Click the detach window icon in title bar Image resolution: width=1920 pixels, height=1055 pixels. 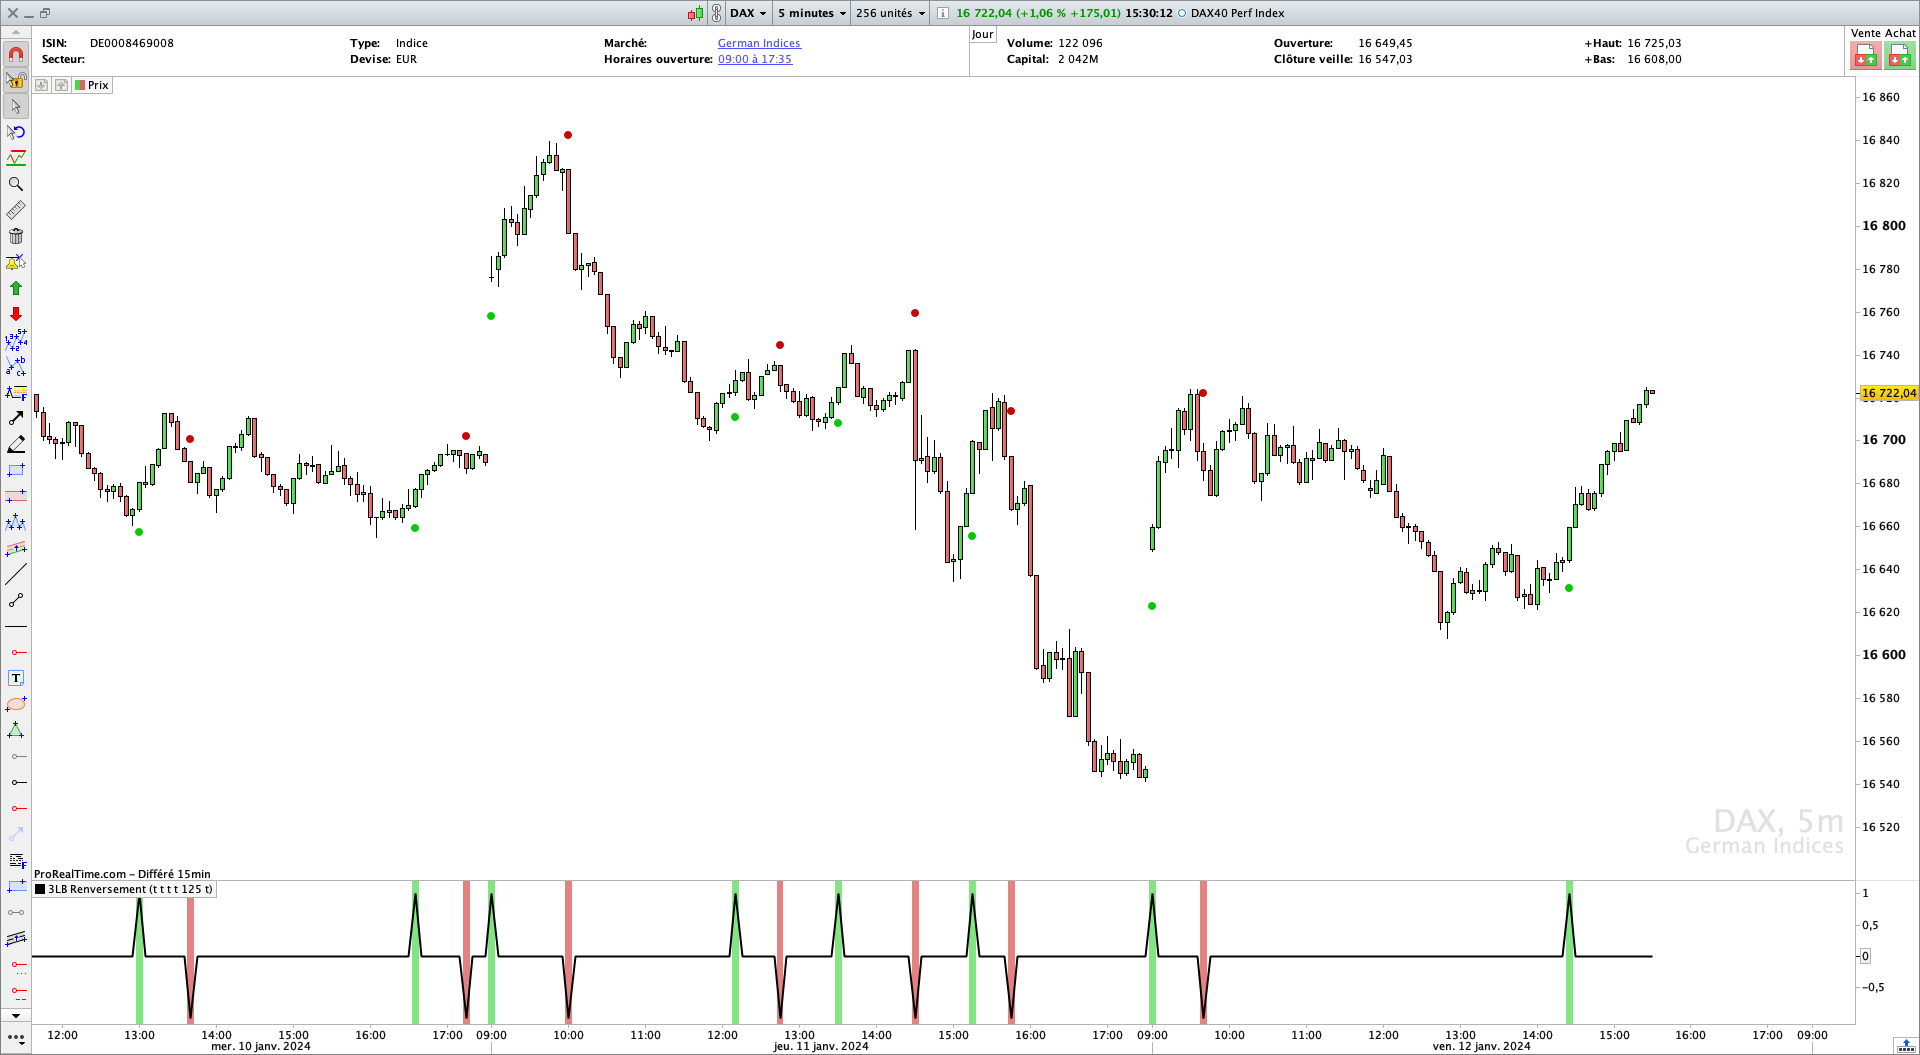pos(45,13)
